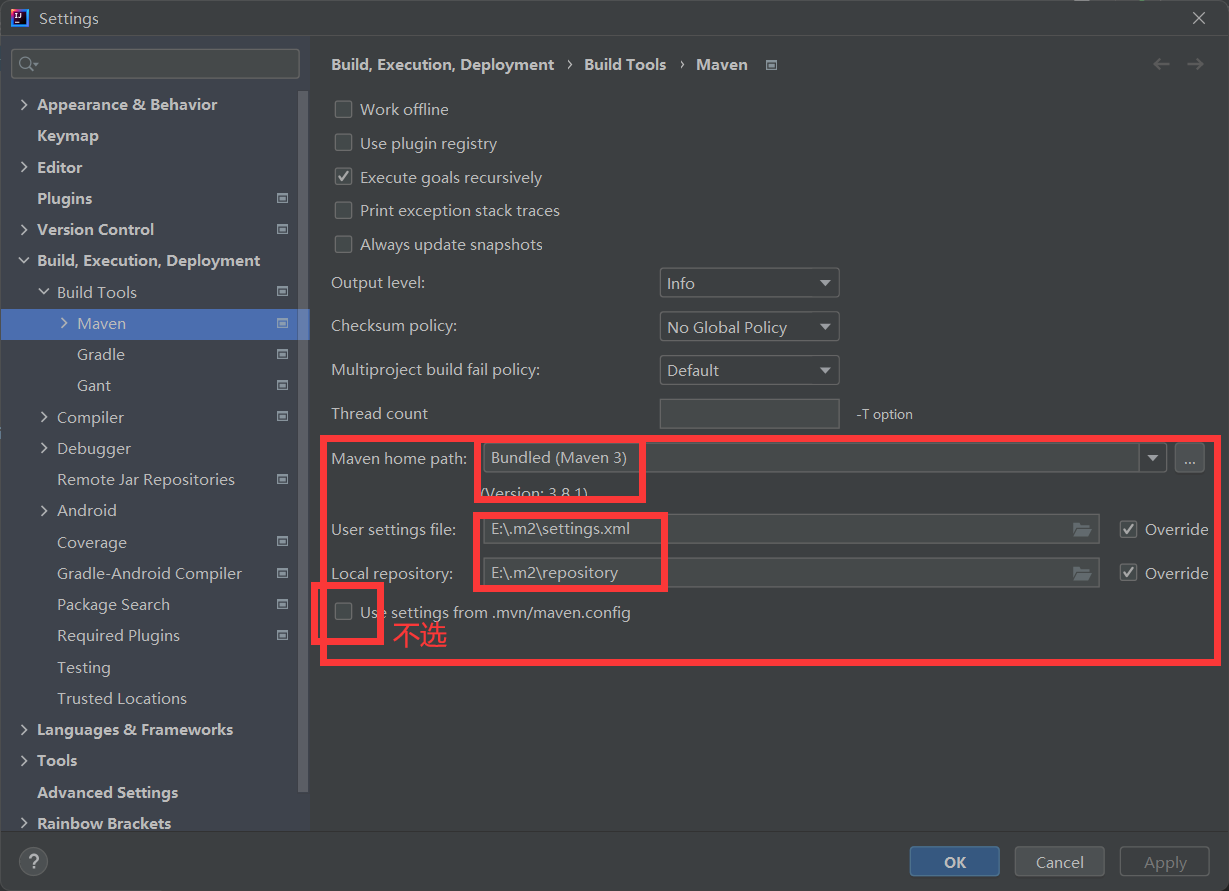The height and width of the screenshot is (891, 1229).
Task: Collapse Build, Execution, Deployment section
Action: 24,261
